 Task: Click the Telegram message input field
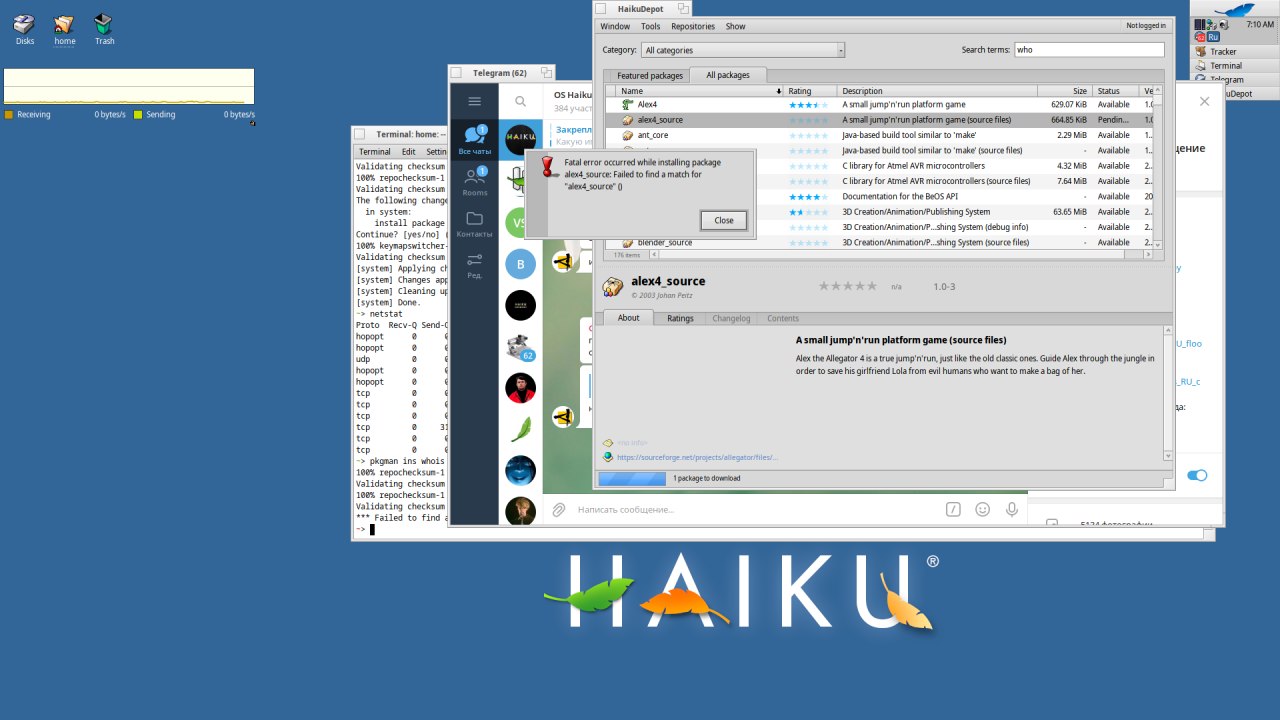point(755,509)
